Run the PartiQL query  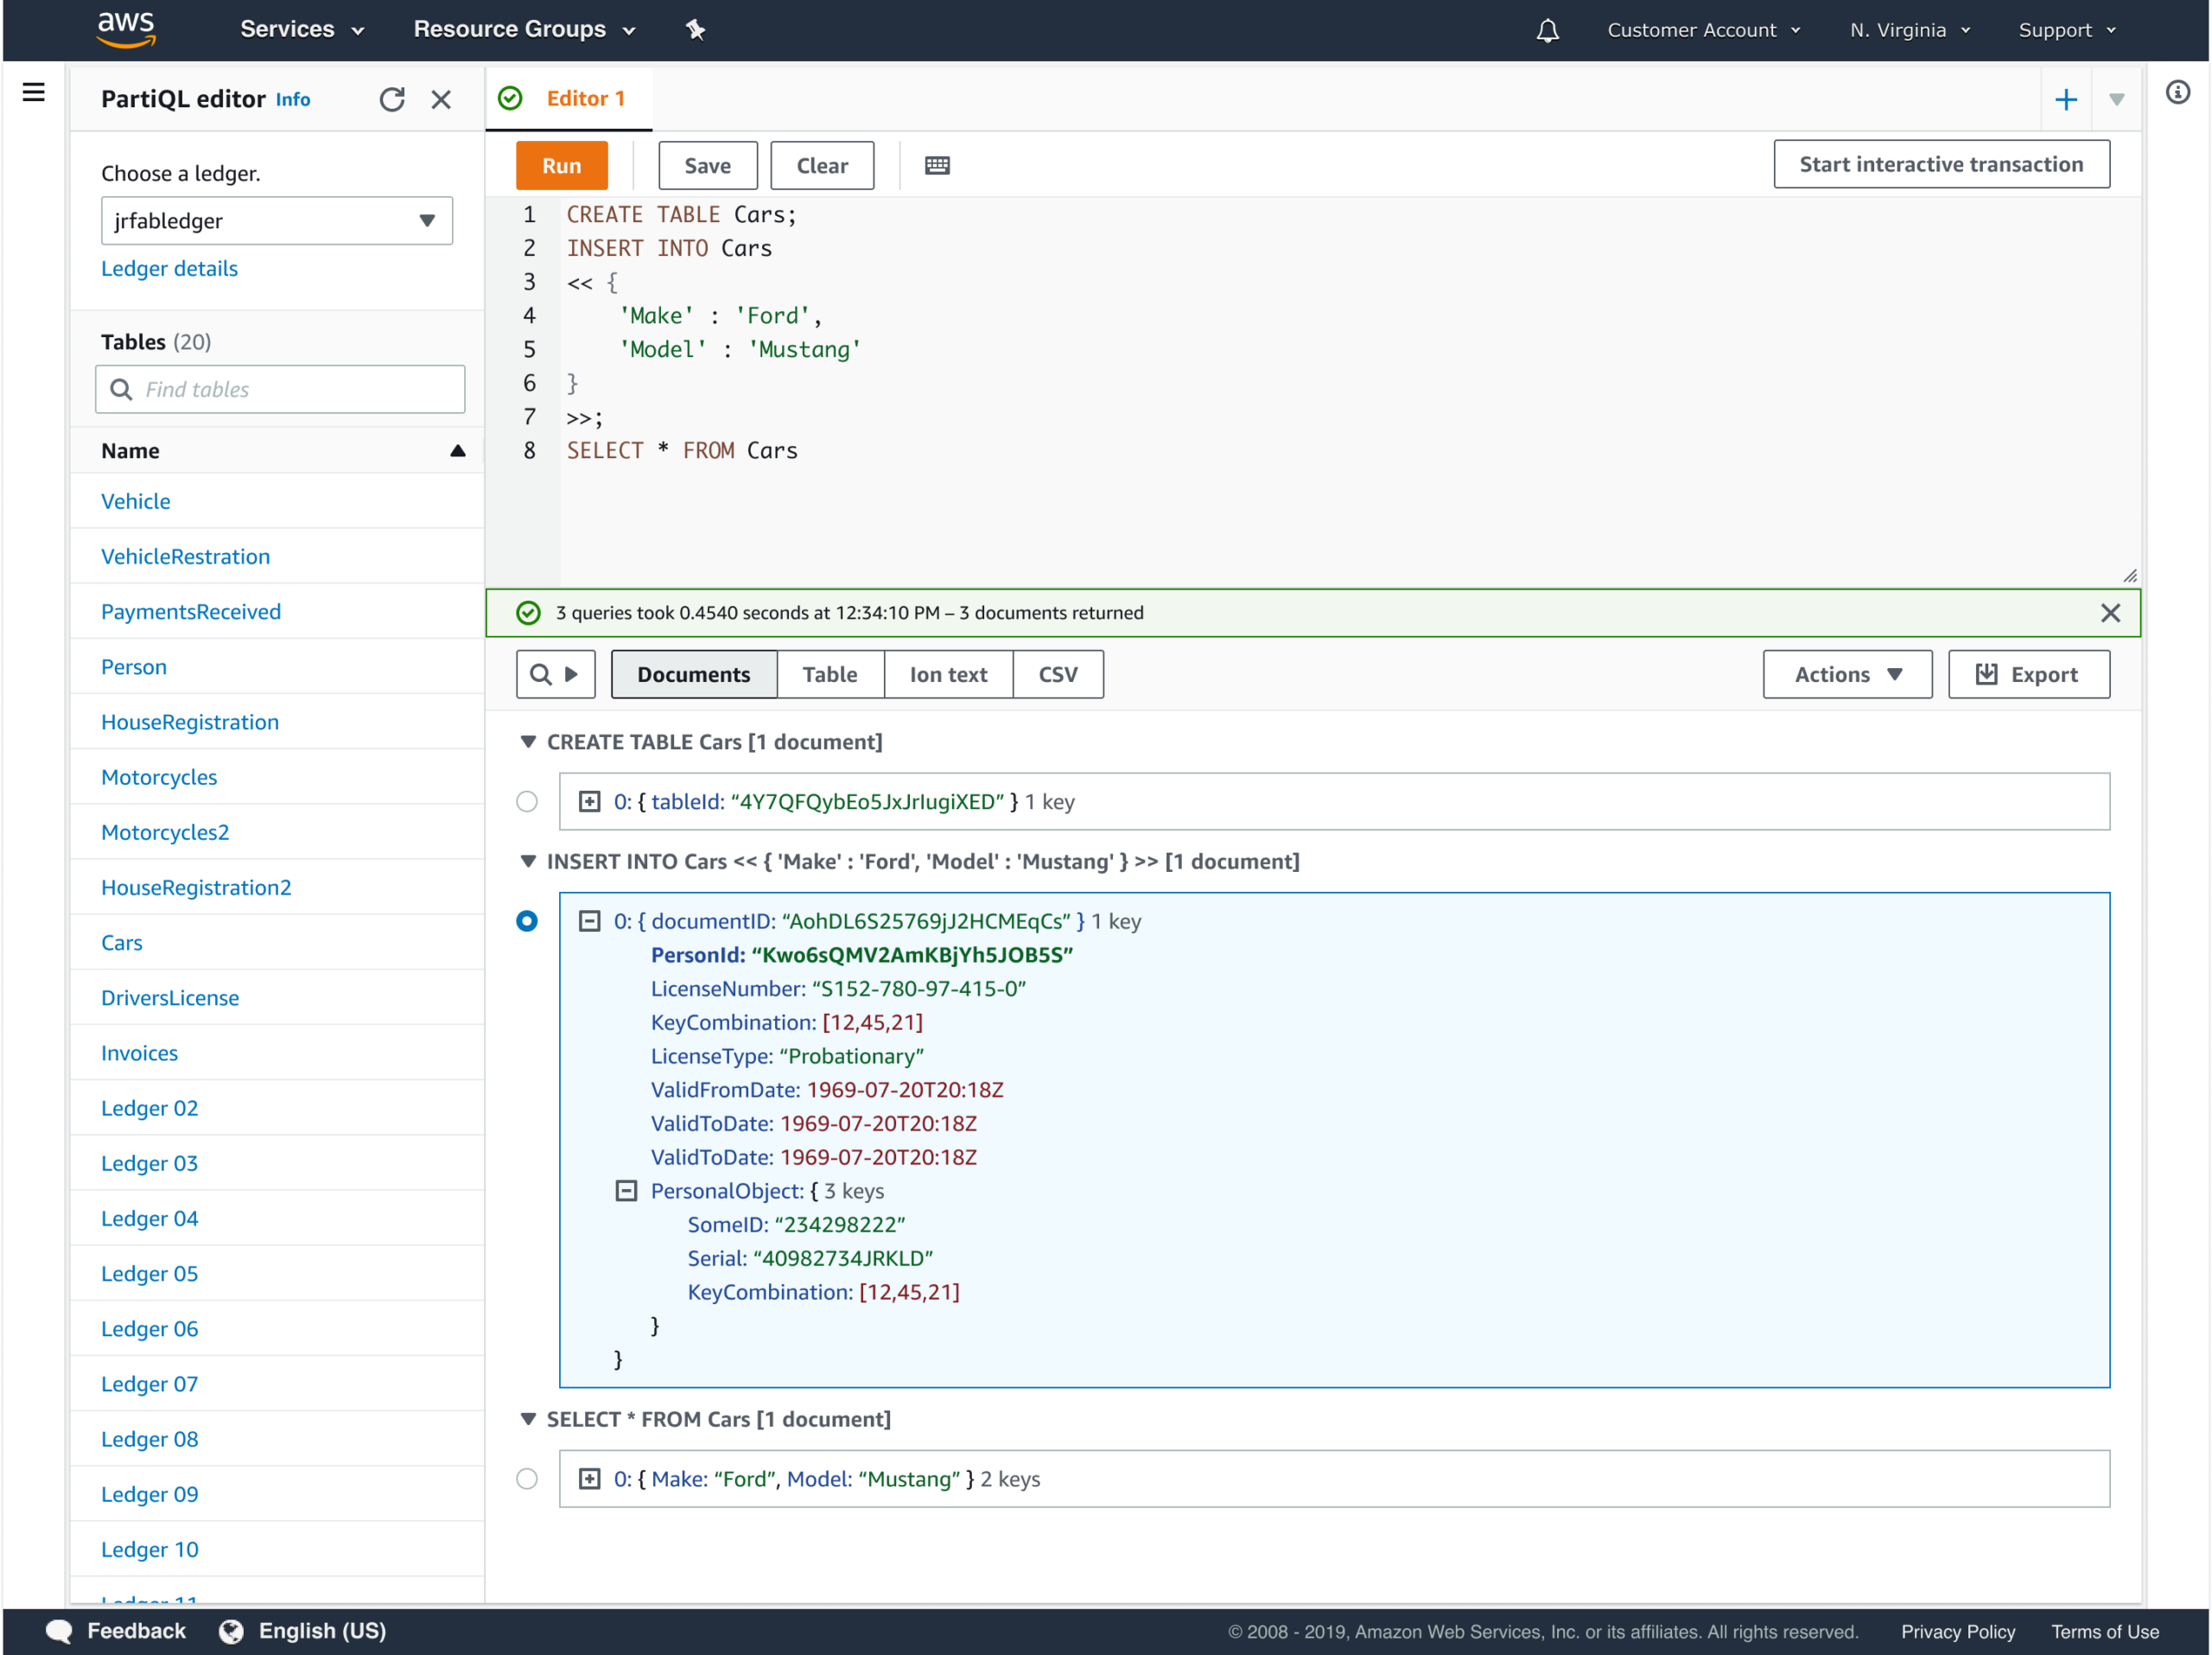[x=561, y=165]
